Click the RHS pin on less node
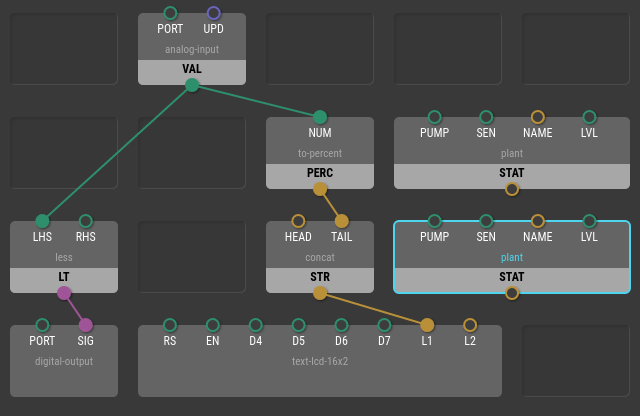Viewport: 640px width, 416px height. coord(86,221)
